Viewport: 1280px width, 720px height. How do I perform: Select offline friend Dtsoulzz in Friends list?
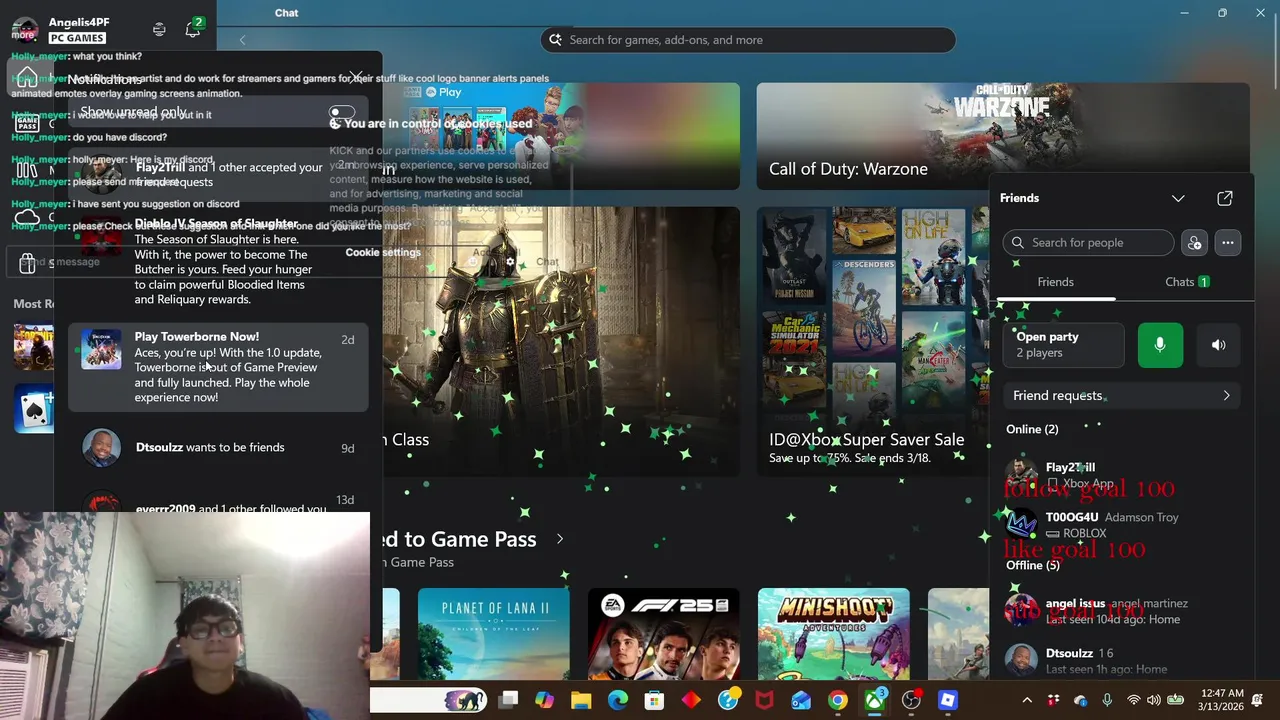click(x=1120, y=661)
